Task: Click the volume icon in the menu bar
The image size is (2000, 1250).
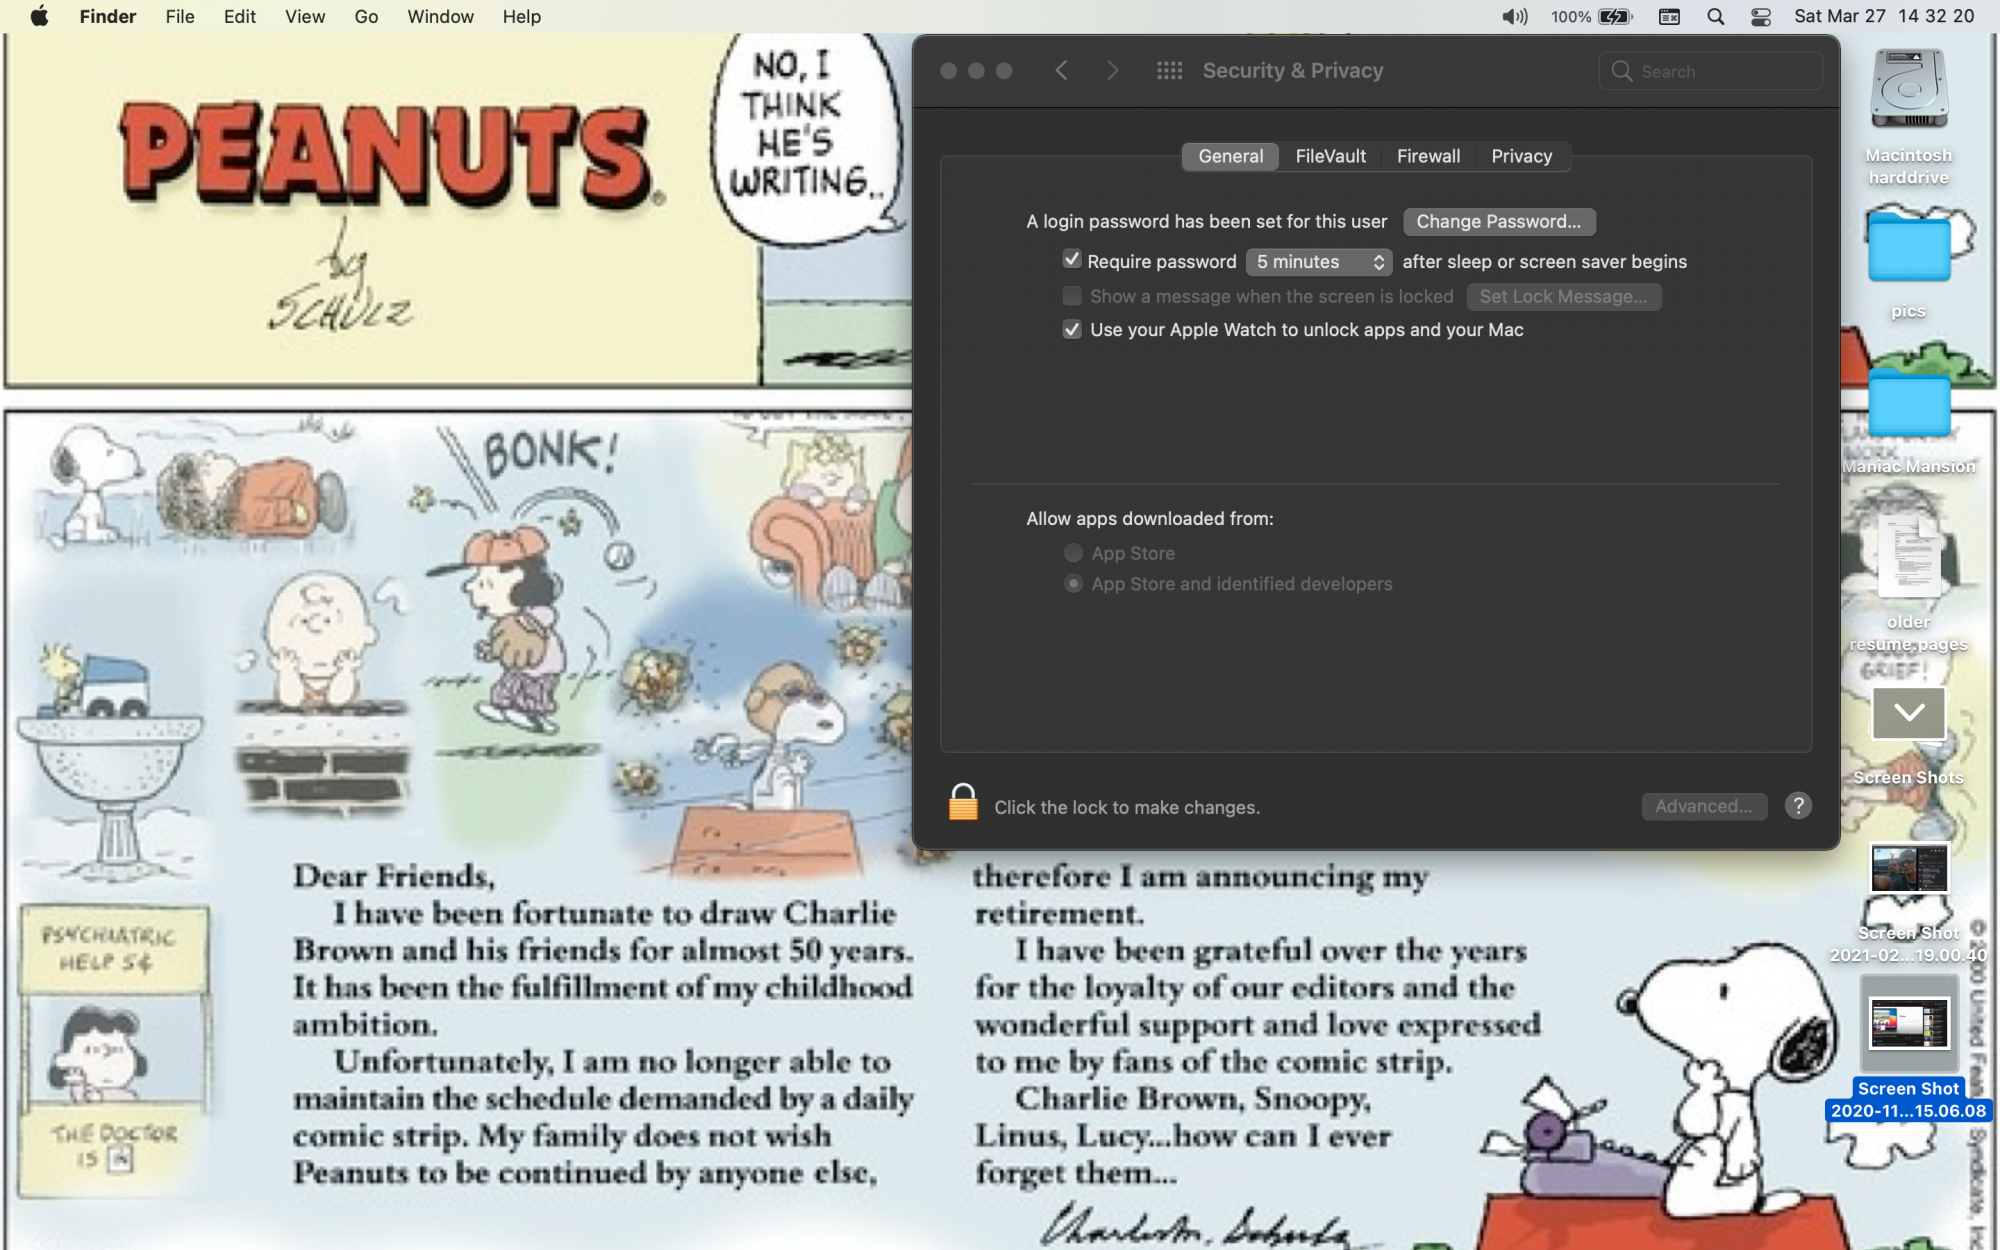Action: click(x=1514, y=17)
